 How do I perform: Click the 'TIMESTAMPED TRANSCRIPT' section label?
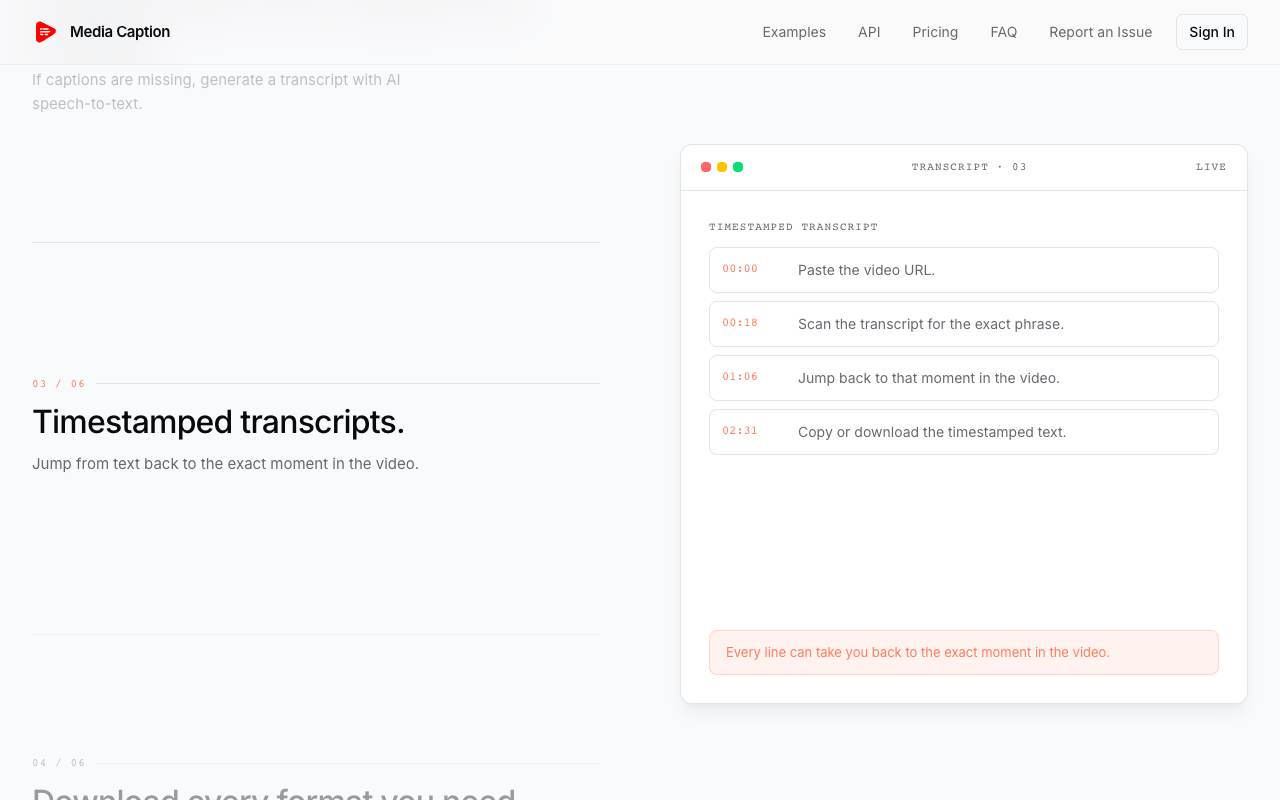[x=793, y=227]
